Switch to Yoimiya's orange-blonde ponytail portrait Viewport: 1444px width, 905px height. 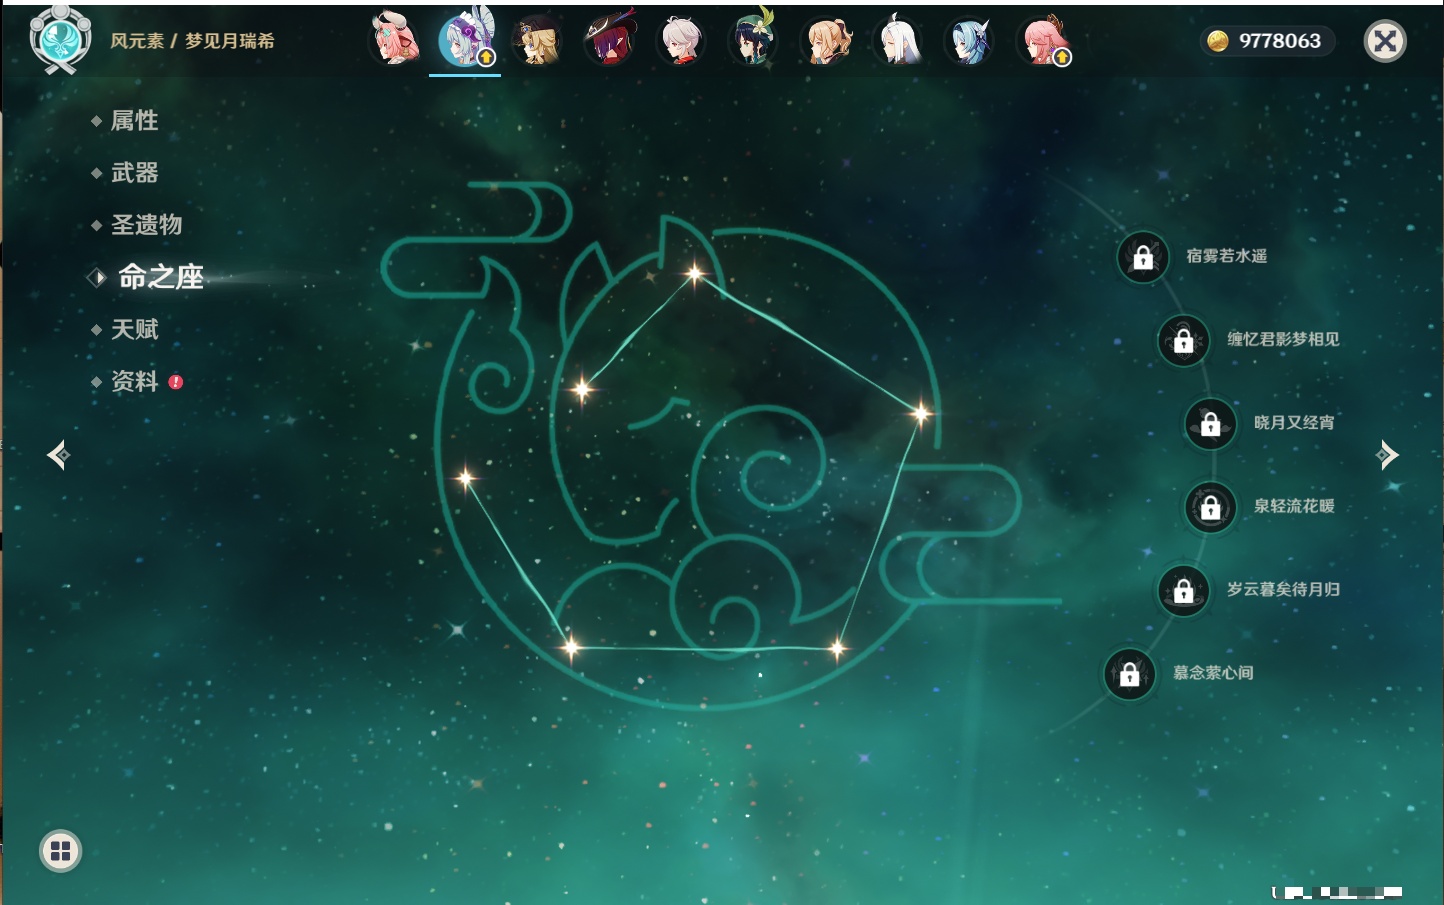pos(826,41)
